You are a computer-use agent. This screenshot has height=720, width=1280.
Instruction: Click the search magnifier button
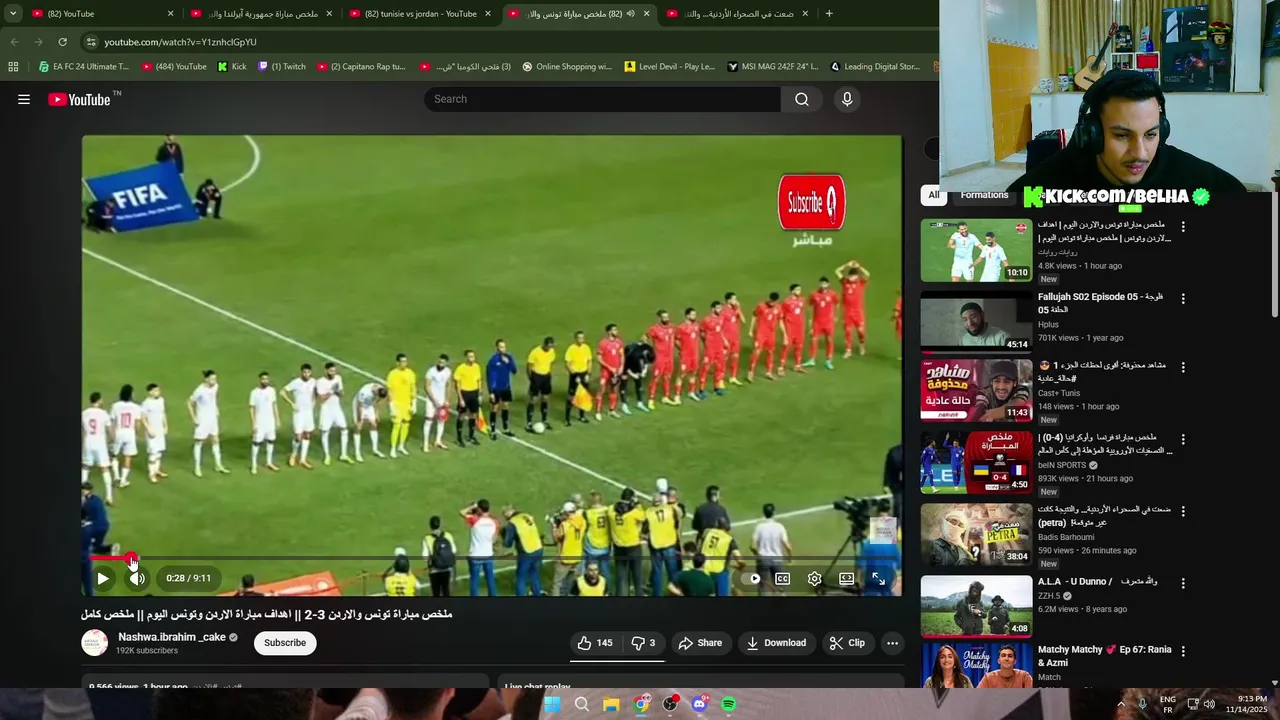[802, 99]
